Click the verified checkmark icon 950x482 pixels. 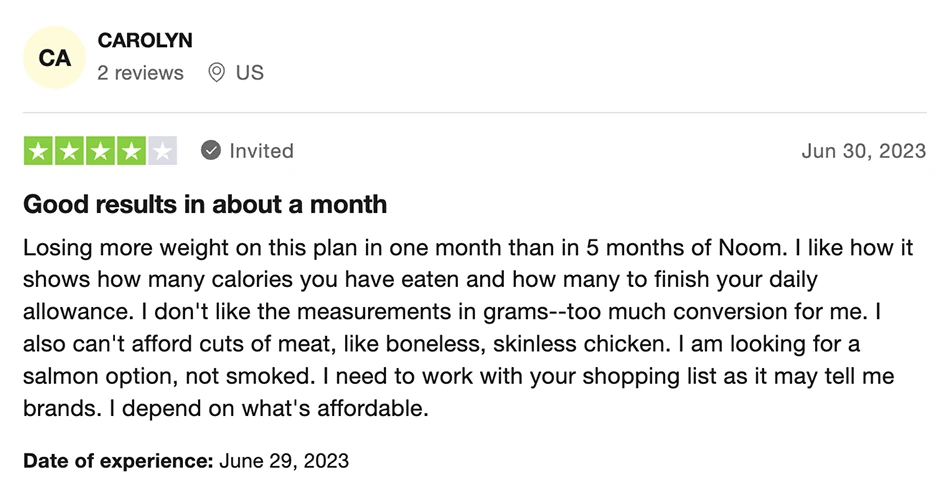coord(211,151)
